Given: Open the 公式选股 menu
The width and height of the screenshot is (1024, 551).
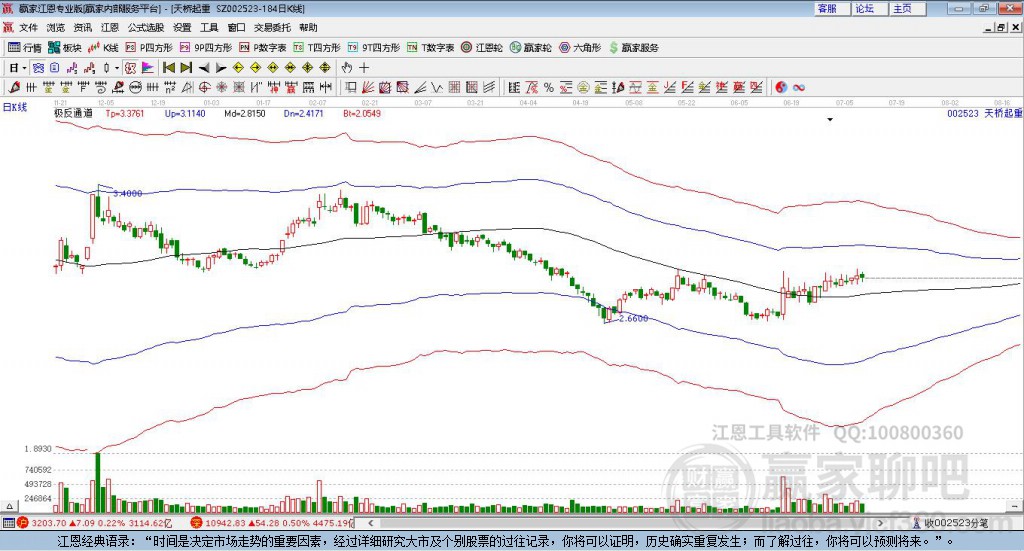Looking at the screenshot, I should pyautogui.click(x=146, y=27).
